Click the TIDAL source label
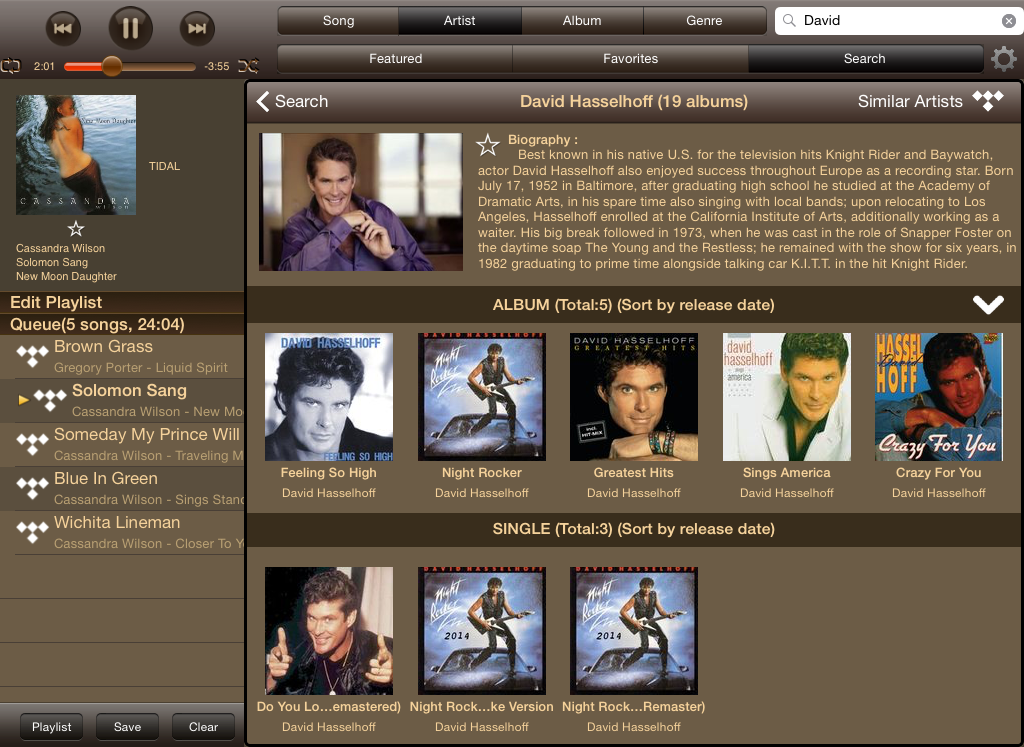Screen dimensions: 1024x747 pyautogui.click(x=165, y=167)
